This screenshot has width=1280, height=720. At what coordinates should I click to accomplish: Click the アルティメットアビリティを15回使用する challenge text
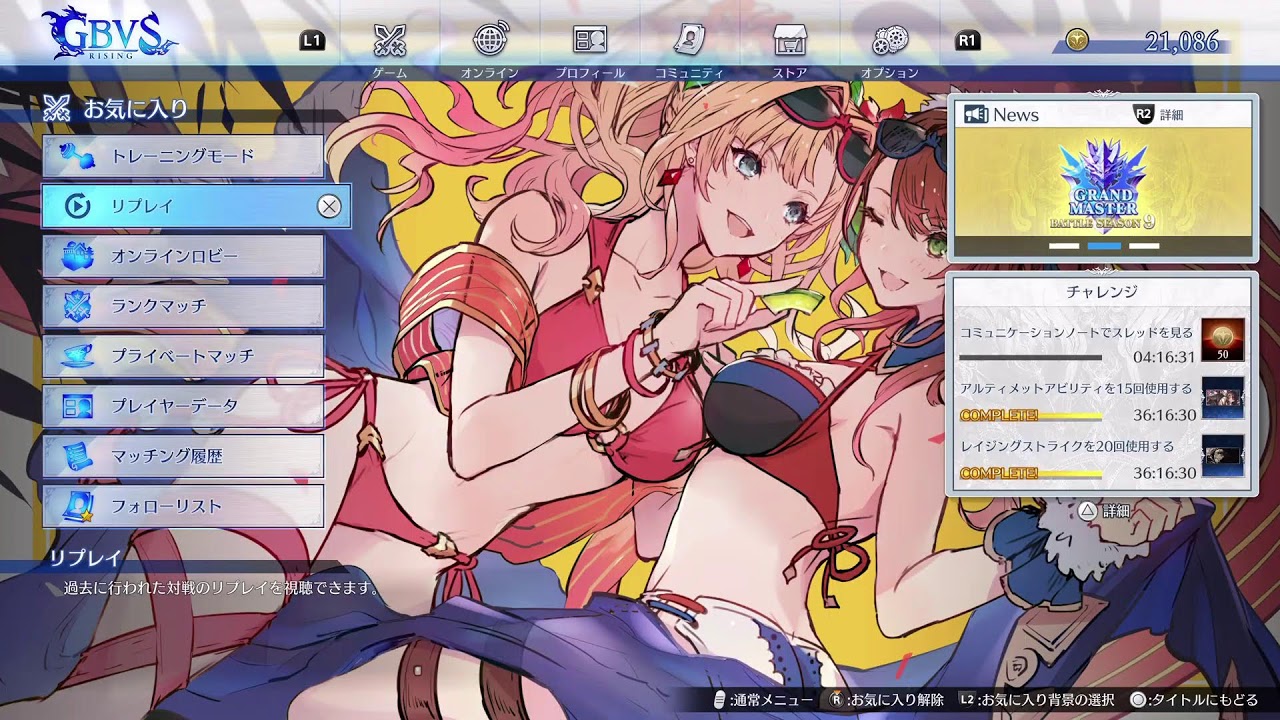pyautogui.click(x=1076, y=389)
